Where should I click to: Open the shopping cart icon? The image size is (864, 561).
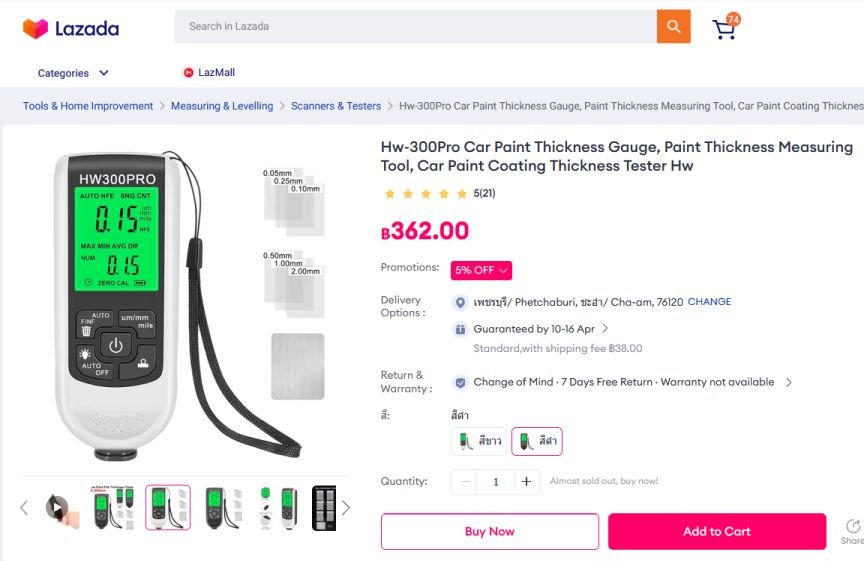(725, 28)
